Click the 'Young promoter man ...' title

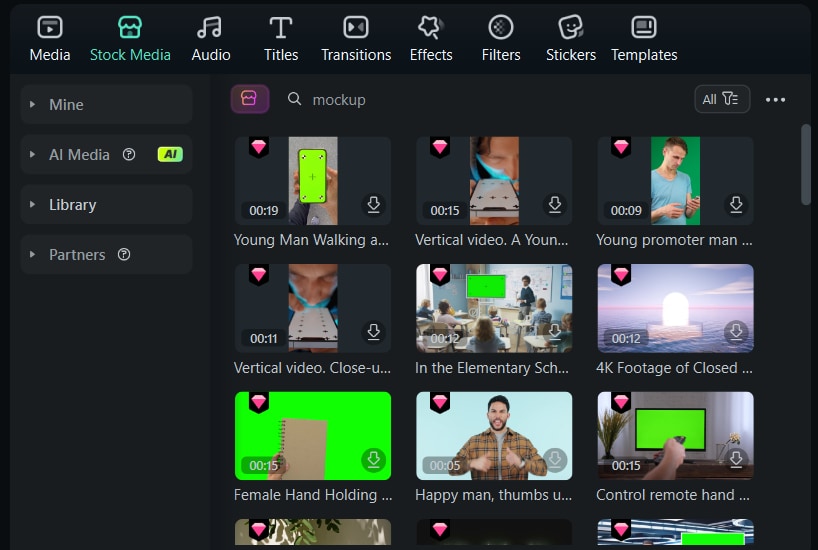click(674, 240)
